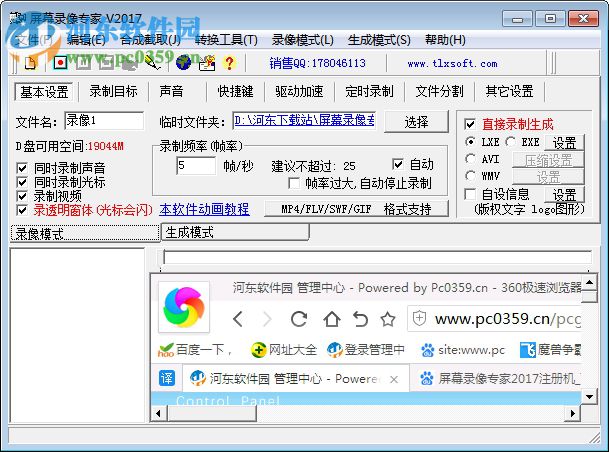Click the blue 译 translate icon in the preview

[167, 378]
